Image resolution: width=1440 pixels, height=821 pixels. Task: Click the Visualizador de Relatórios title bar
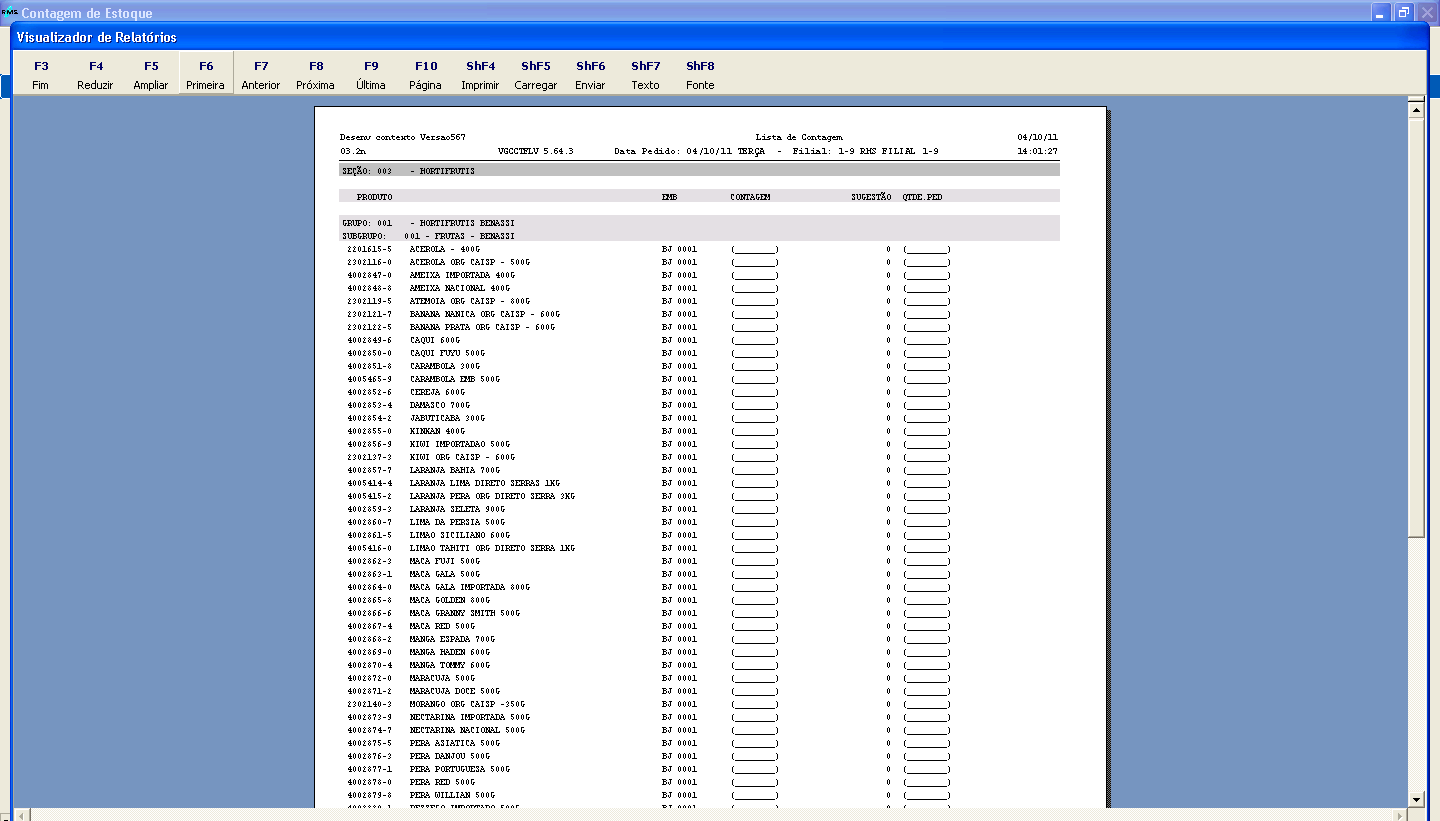click(720, 37)
